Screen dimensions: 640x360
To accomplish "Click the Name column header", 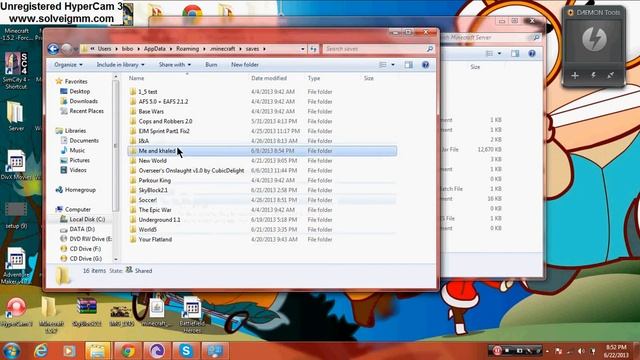I will tap(136, 78).
